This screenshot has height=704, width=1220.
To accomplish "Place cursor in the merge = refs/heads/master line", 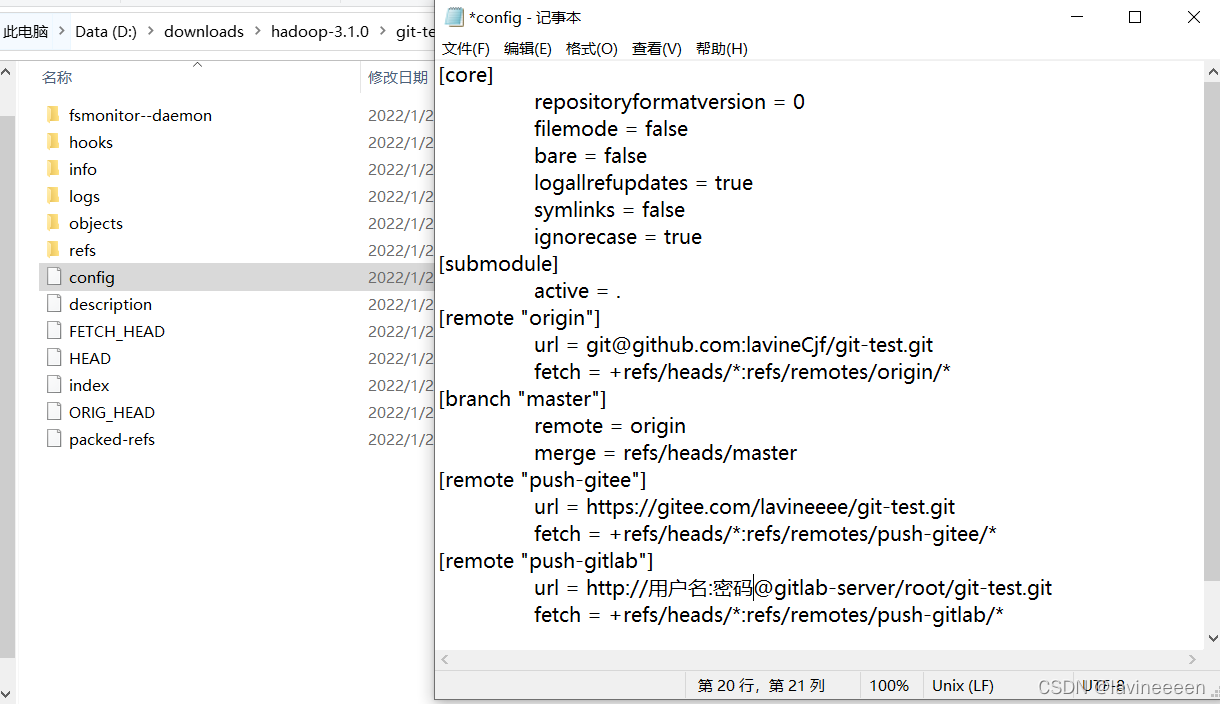I will (x=665, y=453).
